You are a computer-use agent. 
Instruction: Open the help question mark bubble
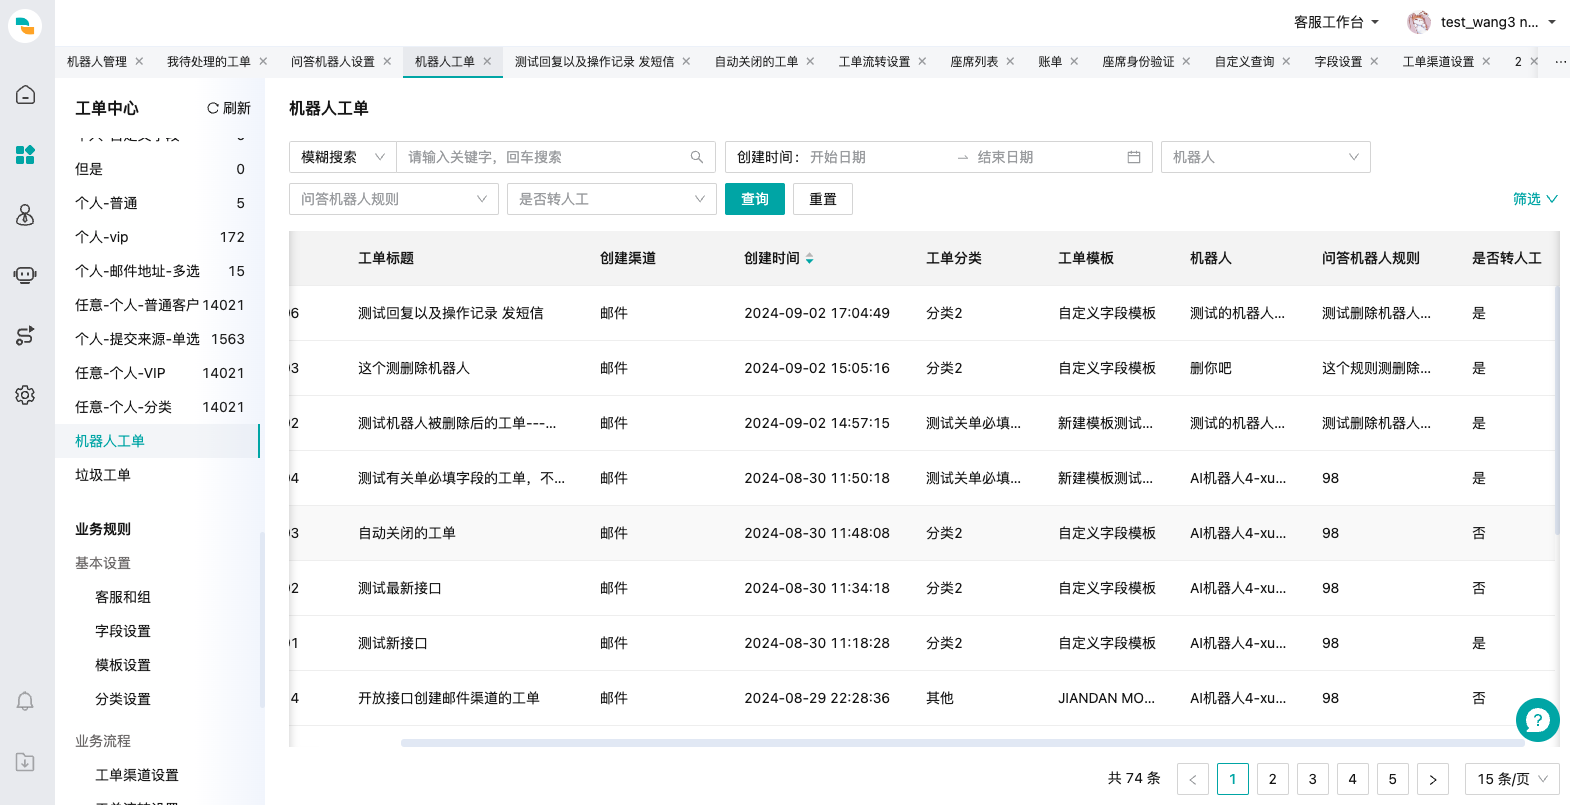[x=1538, y=720]
